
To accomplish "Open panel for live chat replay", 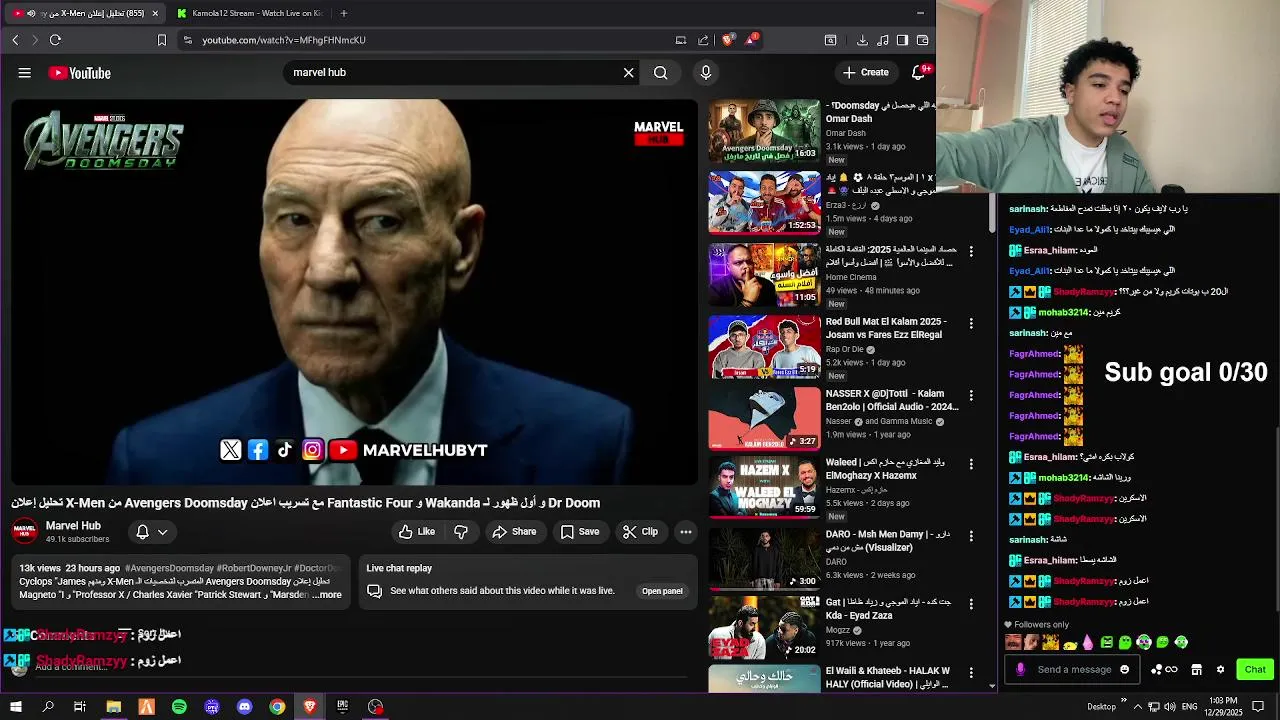I will pyautogui.click(x=662, y=591).
